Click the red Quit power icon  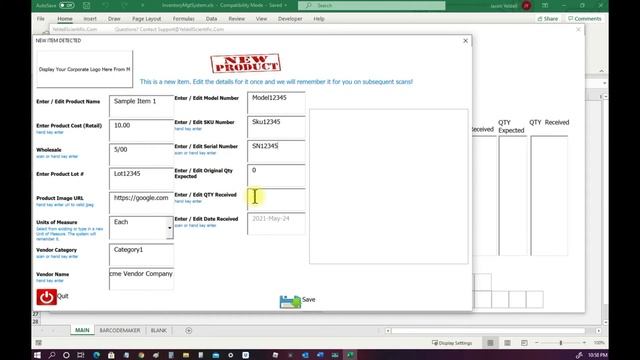47,297
